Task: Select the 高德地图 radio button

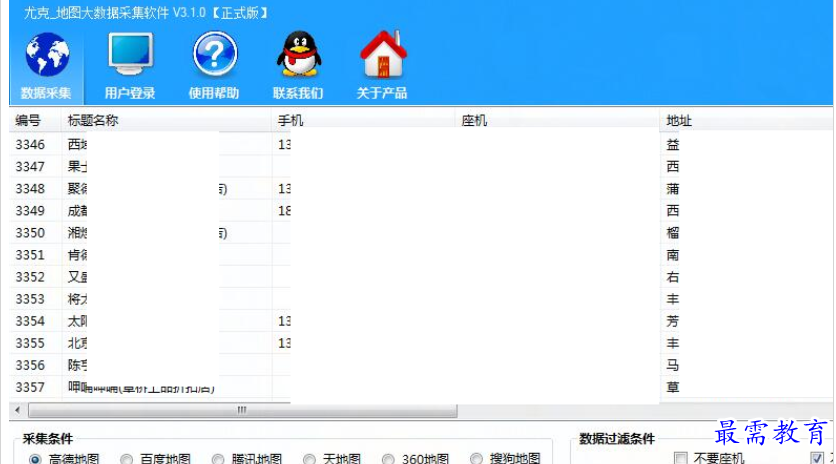Action: click(35, 459)
